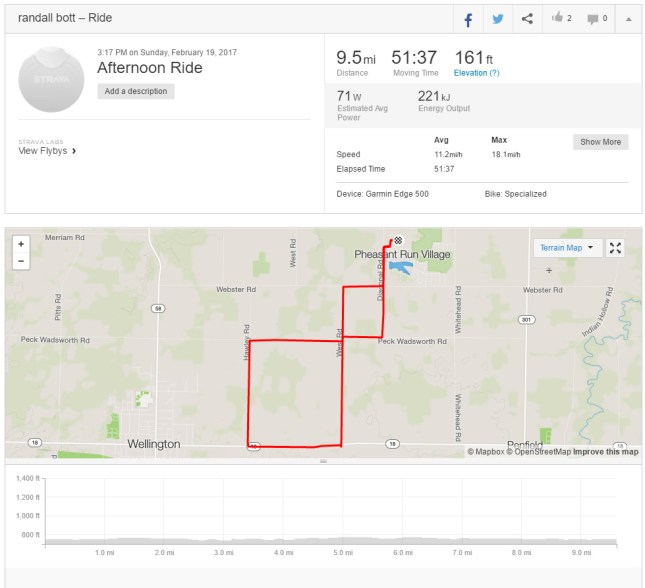
Task: Zoom in on the map
Action: pos(21,243)
